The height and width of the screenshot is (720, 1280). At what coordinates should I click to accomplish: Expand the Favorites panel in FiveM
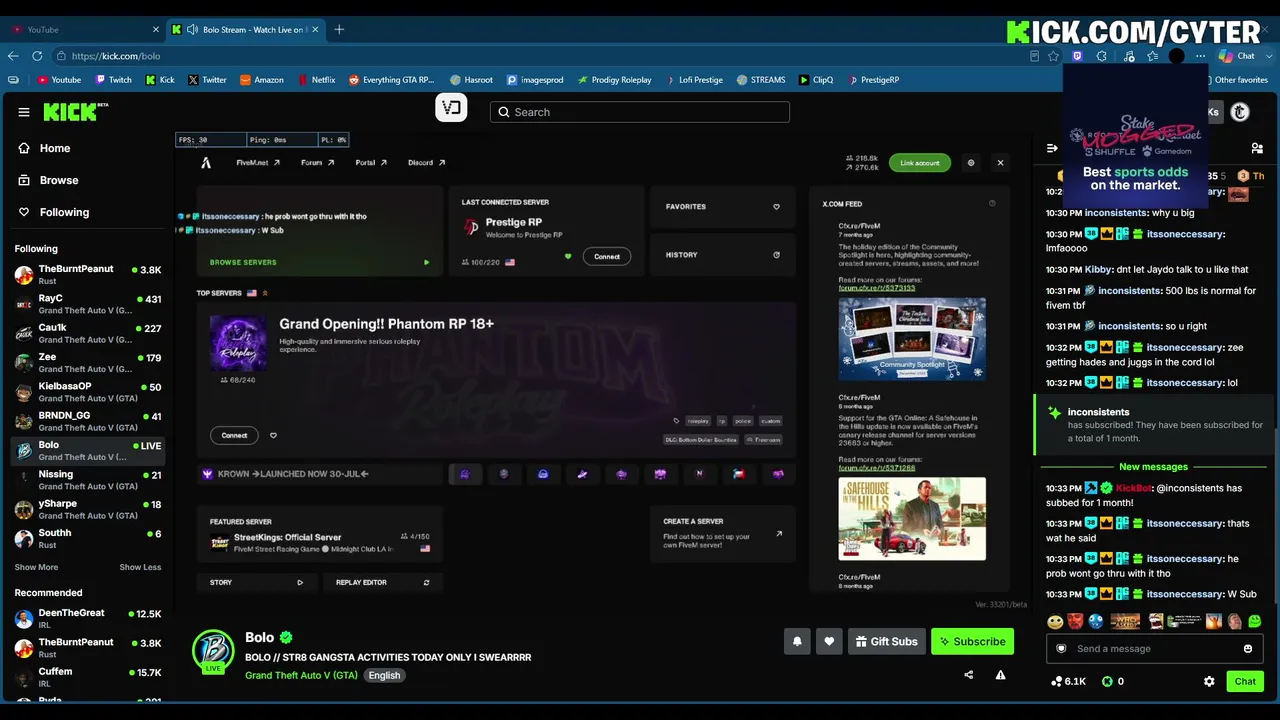click(x=723, y=207)
